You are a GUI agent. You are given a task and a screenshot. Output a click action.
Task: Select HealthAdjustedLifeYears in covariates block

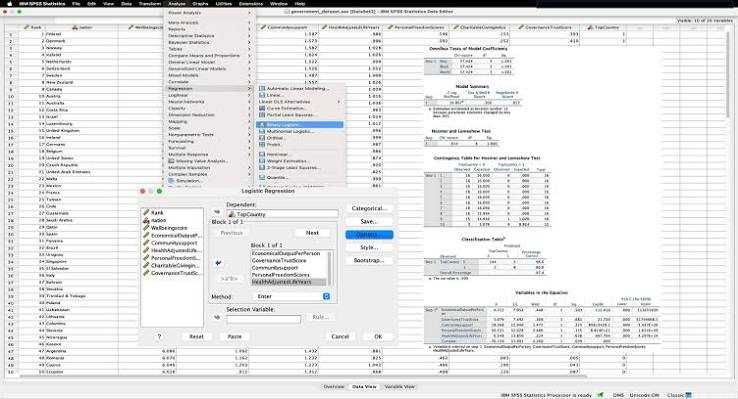pyautogui.click(x=289, y=282)
